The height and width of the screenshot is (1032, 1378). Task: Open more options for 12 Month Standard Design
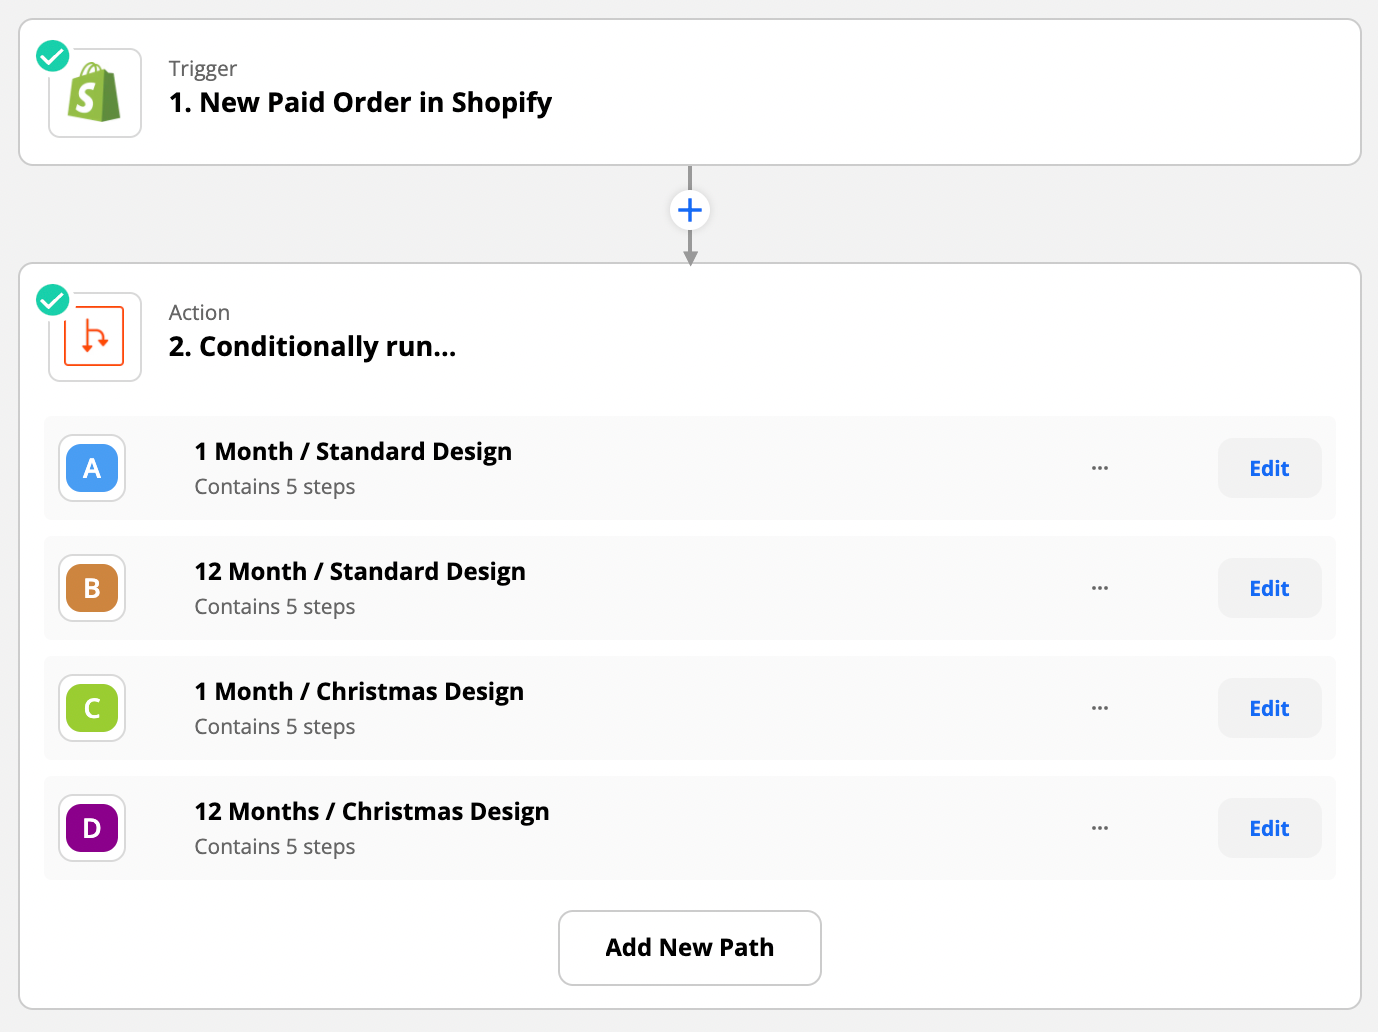click(1100, 588)
